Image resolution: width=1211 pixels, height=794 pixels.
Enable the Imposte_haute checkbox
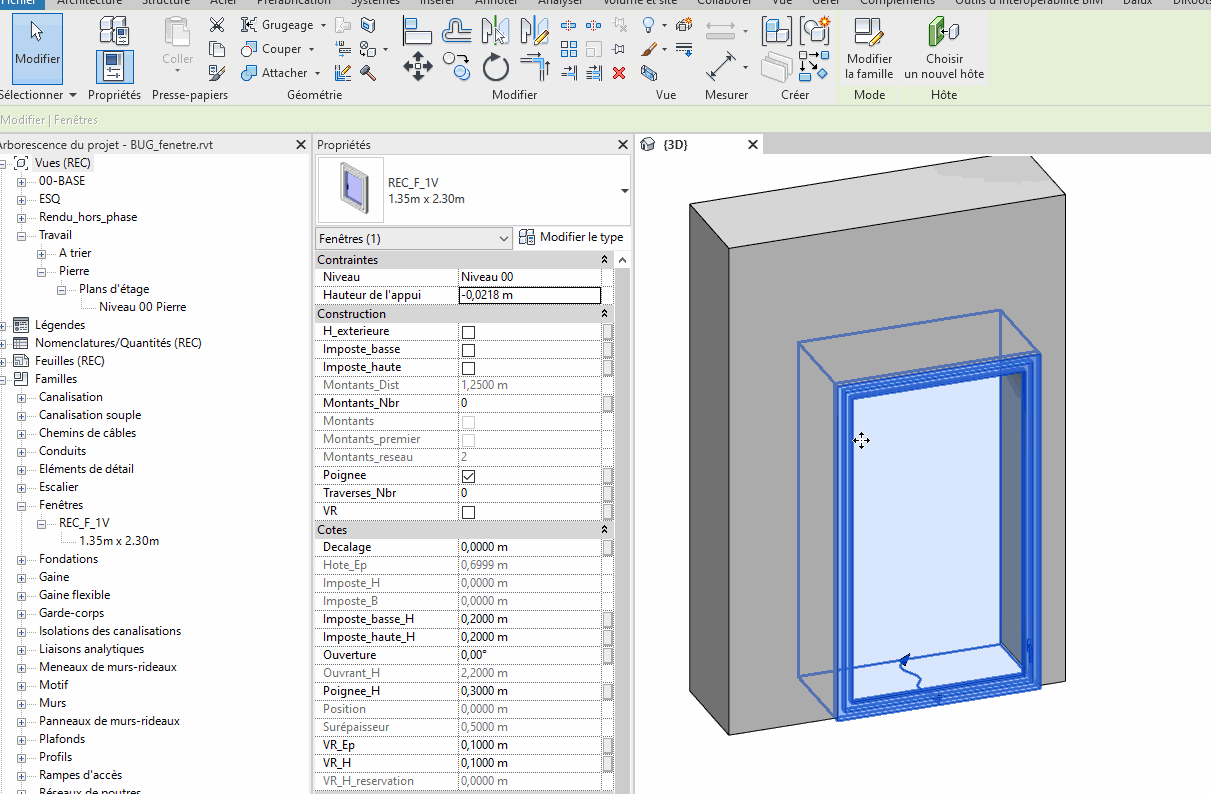point(468,367)
